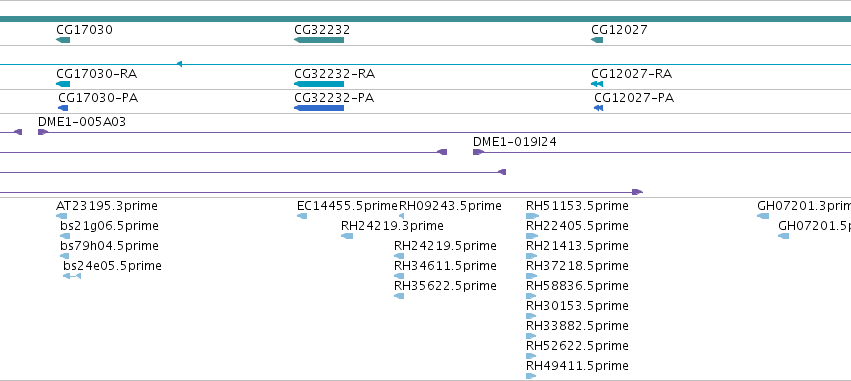Click the CG17030 gene arrow glyph
The height and width of the screenshot is (381, 851).
[63, 40]
